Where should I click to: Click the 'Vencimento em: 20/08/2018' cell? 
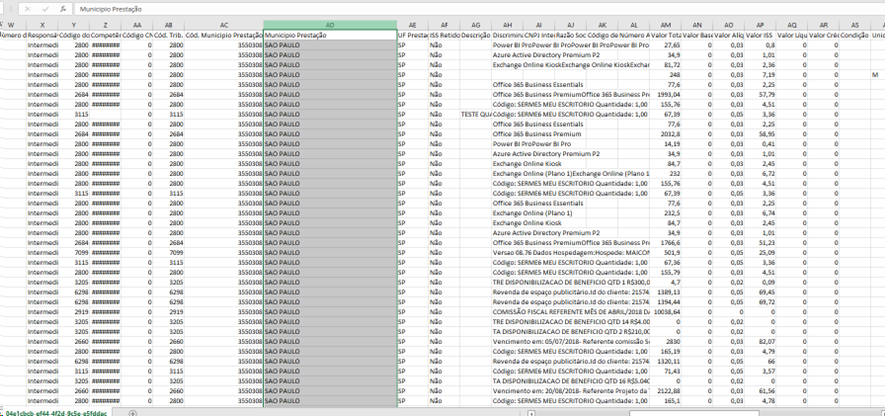[571, 391]
